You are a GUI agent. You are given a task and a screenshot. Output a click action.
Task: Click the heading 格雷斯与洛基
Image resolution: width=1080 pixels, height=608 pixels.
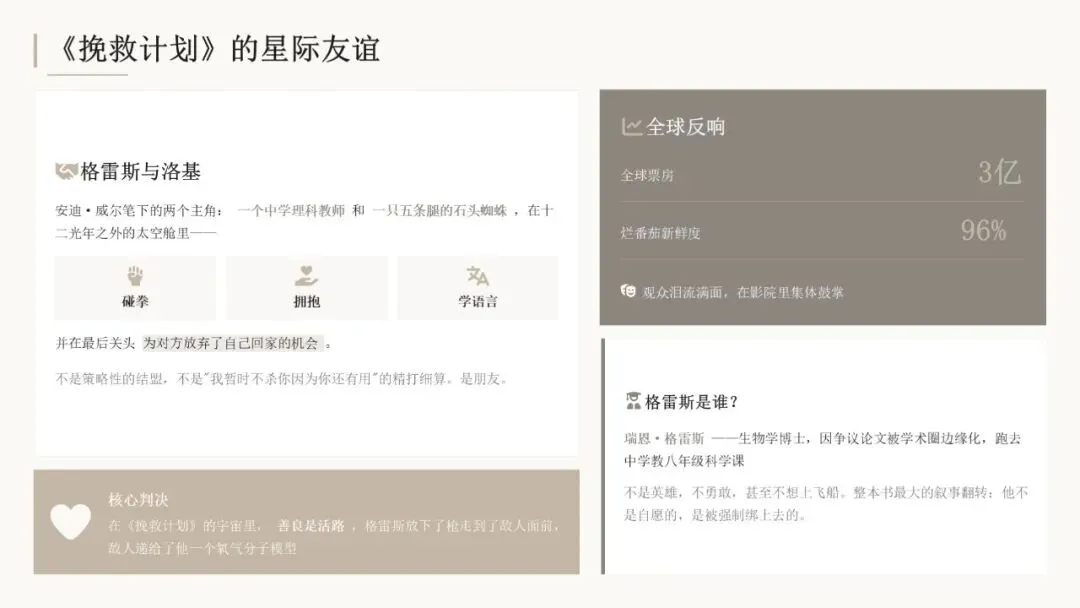pyautogui.click(x=141, y=171)
